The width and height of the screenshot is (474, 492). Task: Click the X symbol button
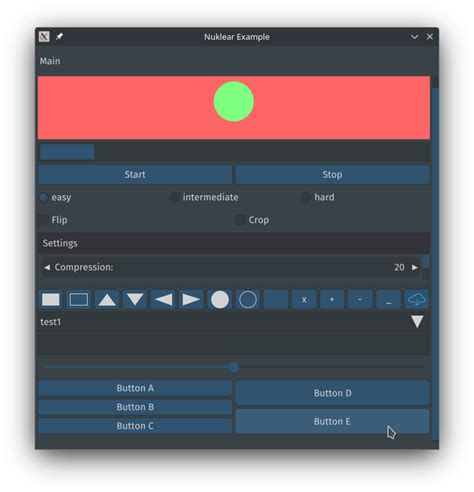[304, 300]
